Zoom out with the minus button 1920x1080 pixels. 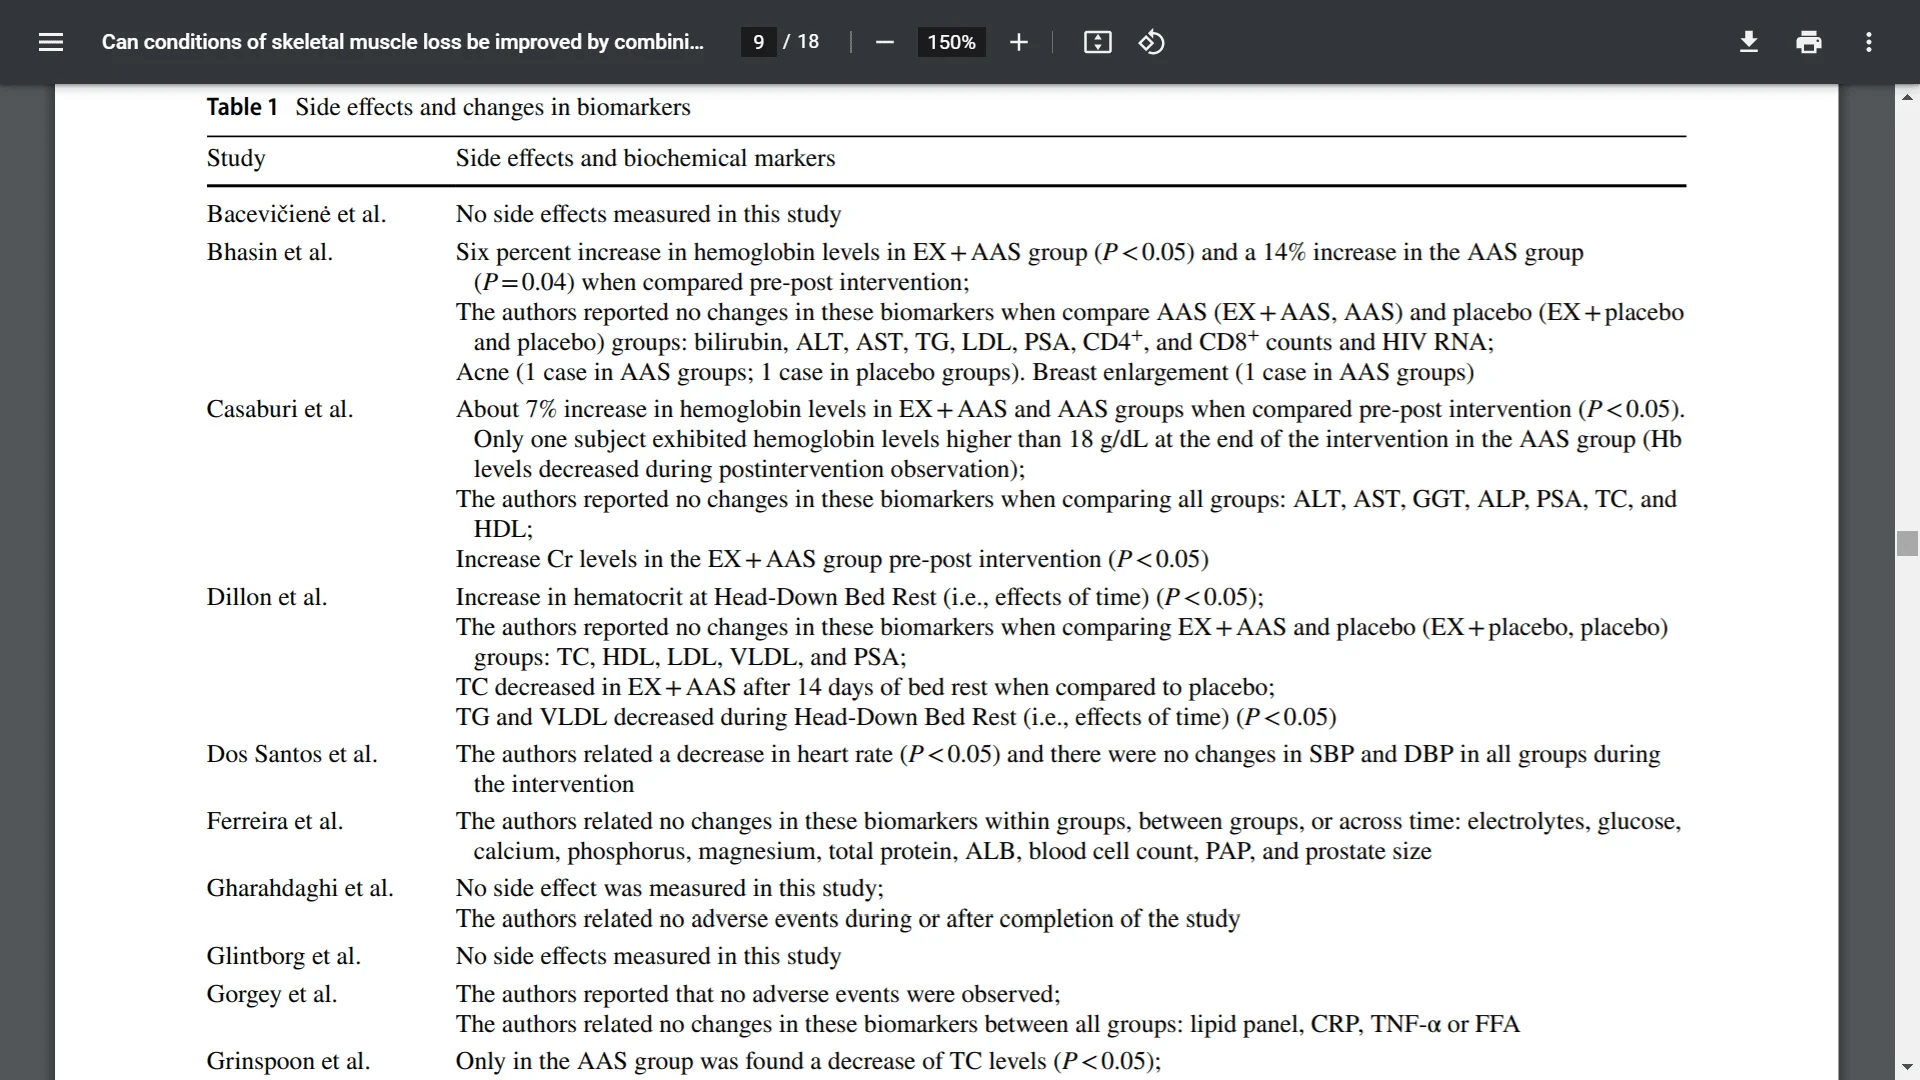click(884, 42)
